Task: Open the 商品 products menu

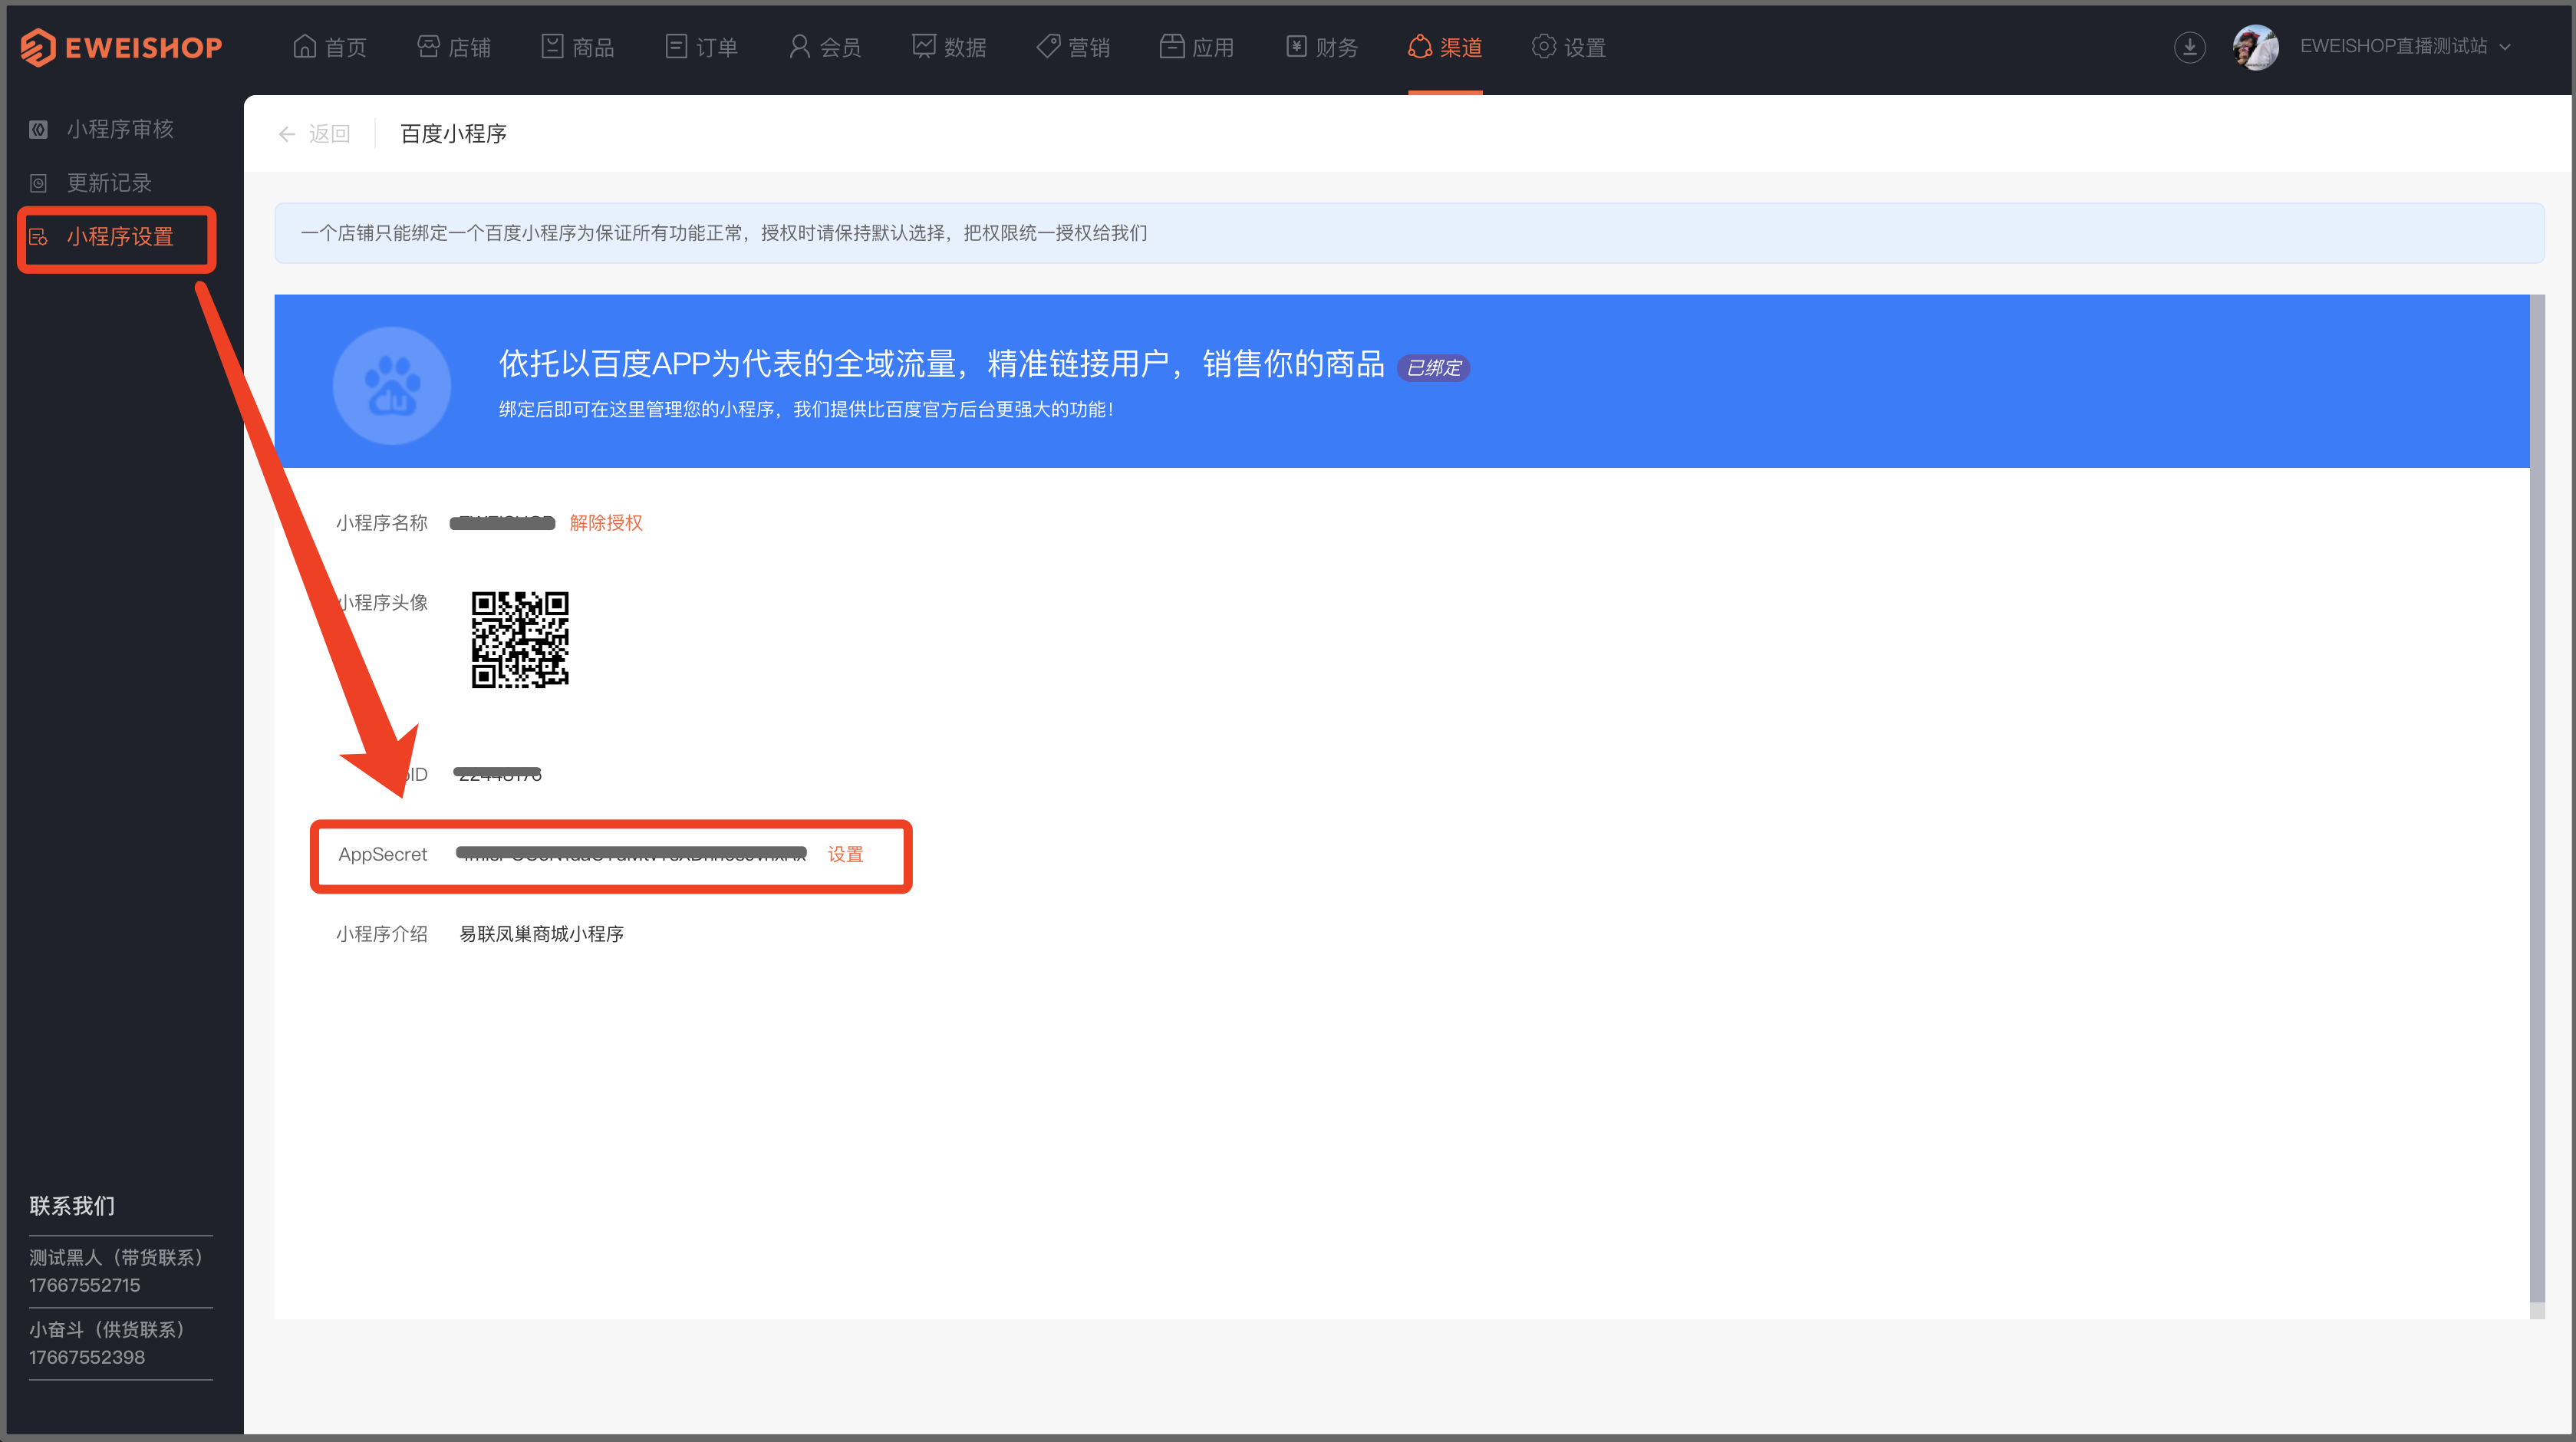Action: (x=578, y=47)
